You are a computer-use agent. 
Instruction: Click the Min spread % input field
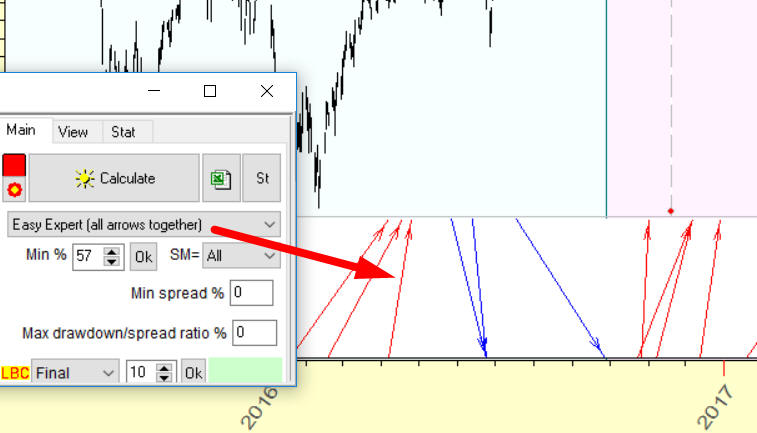251,293
